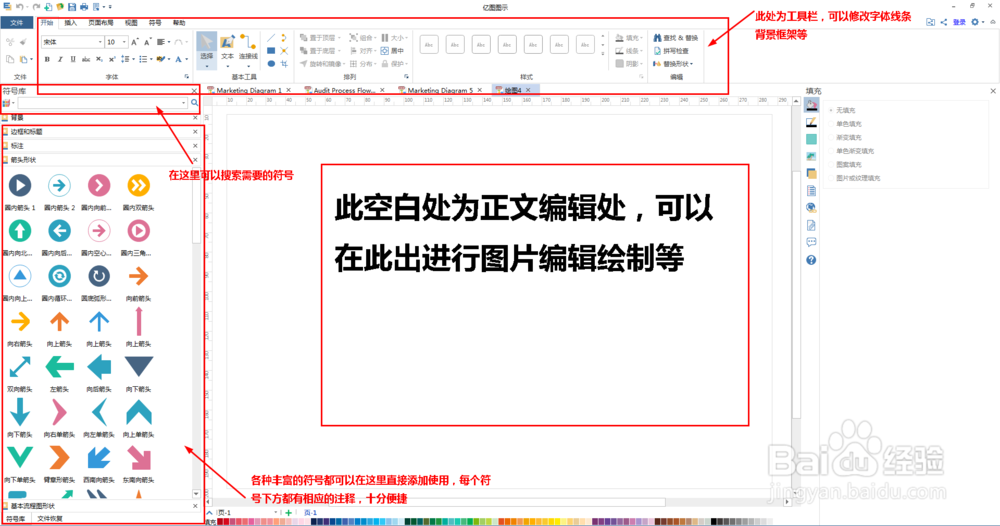Choose the teal theme color sidebar swatch
Screen dimensions: 1000x526
(x=811, y=139)
